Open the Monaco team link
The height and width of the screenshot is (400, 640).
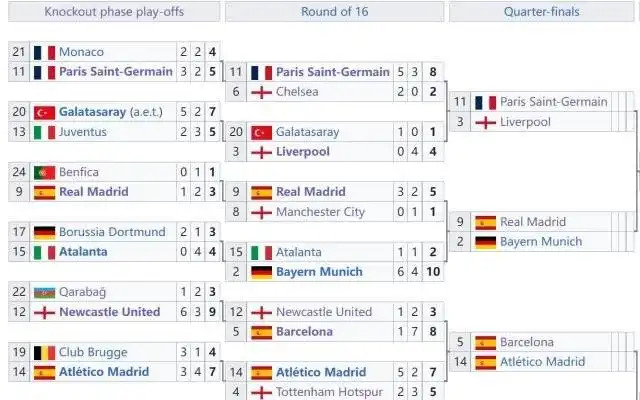[81, 52]
